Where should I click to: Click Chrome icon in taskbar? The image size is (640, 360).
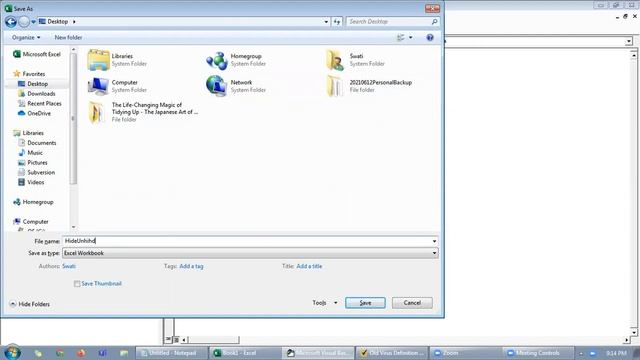tap(60, 353)
